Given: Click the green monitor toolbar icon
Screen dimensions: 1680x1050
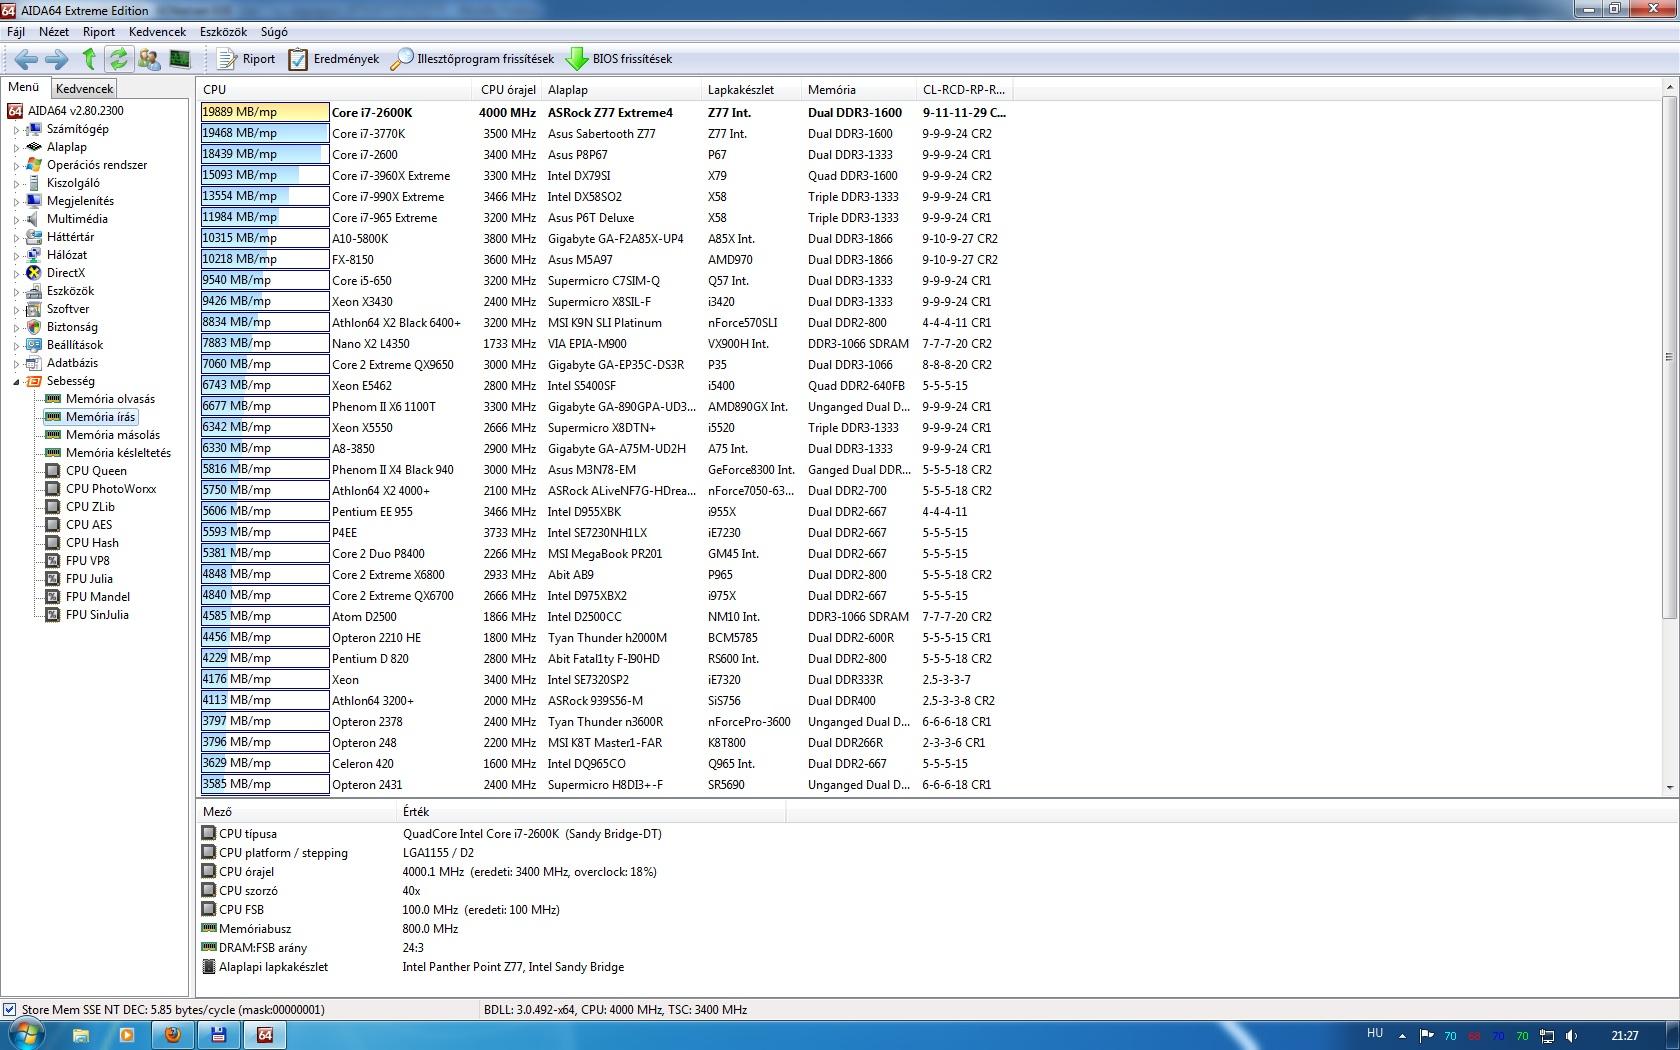Looking at the screenshot, I should click(179, 59).
